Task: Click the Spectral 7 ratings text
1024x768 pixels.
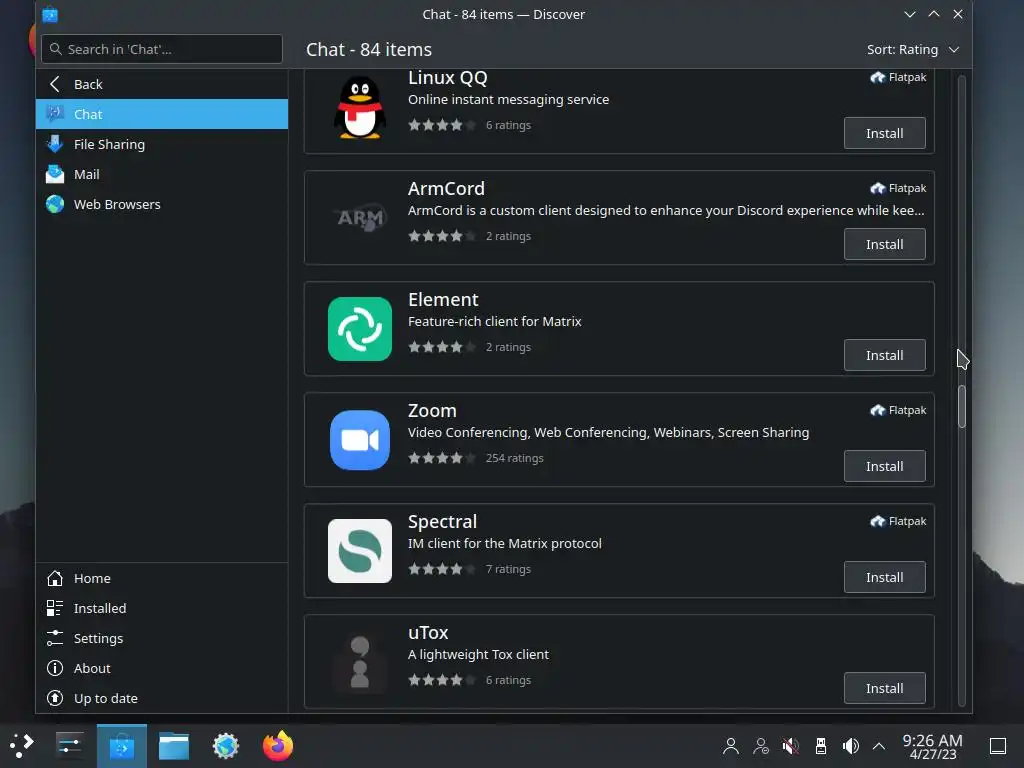Action: tap(508, 569)
